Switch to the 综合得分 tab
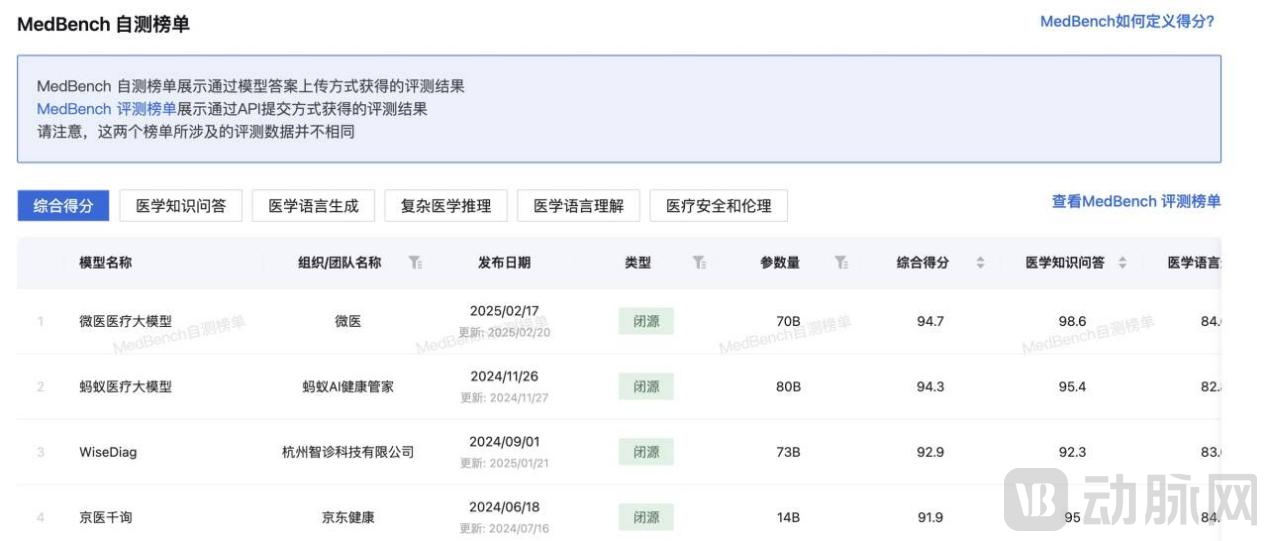The image size is (1267, 541). [x=63, y=206]
